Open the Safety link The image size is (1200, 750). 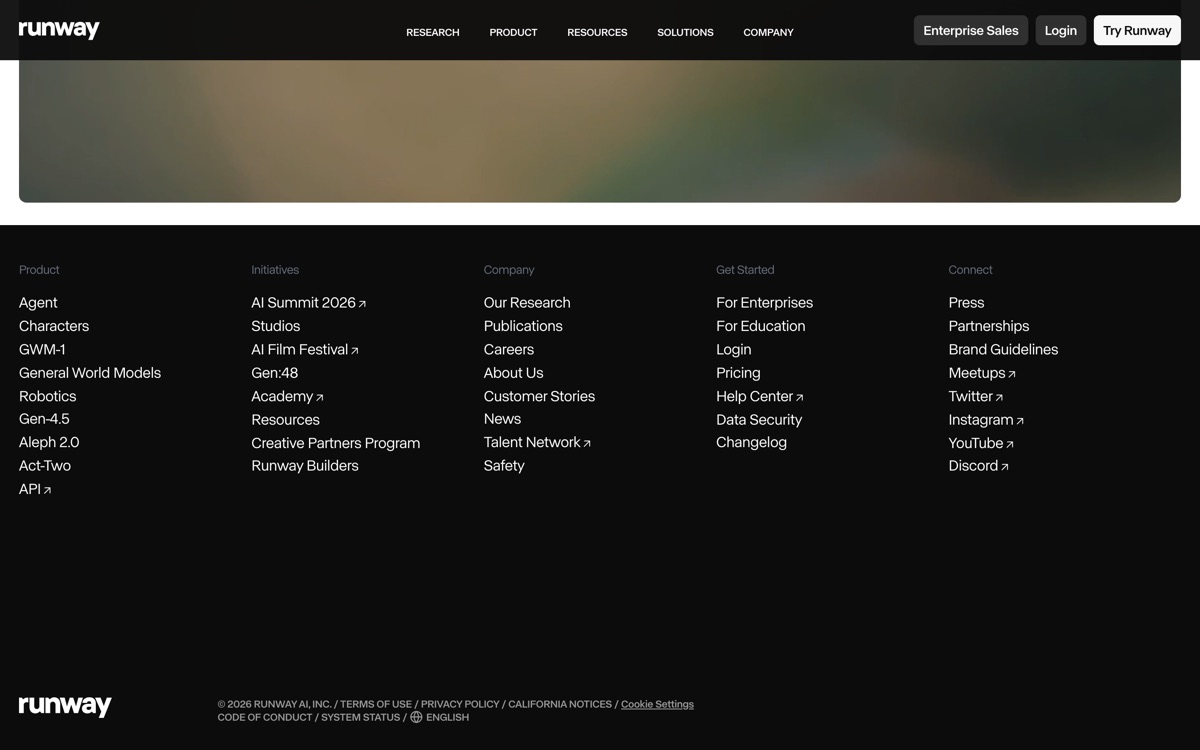click(x=504, y=465)
